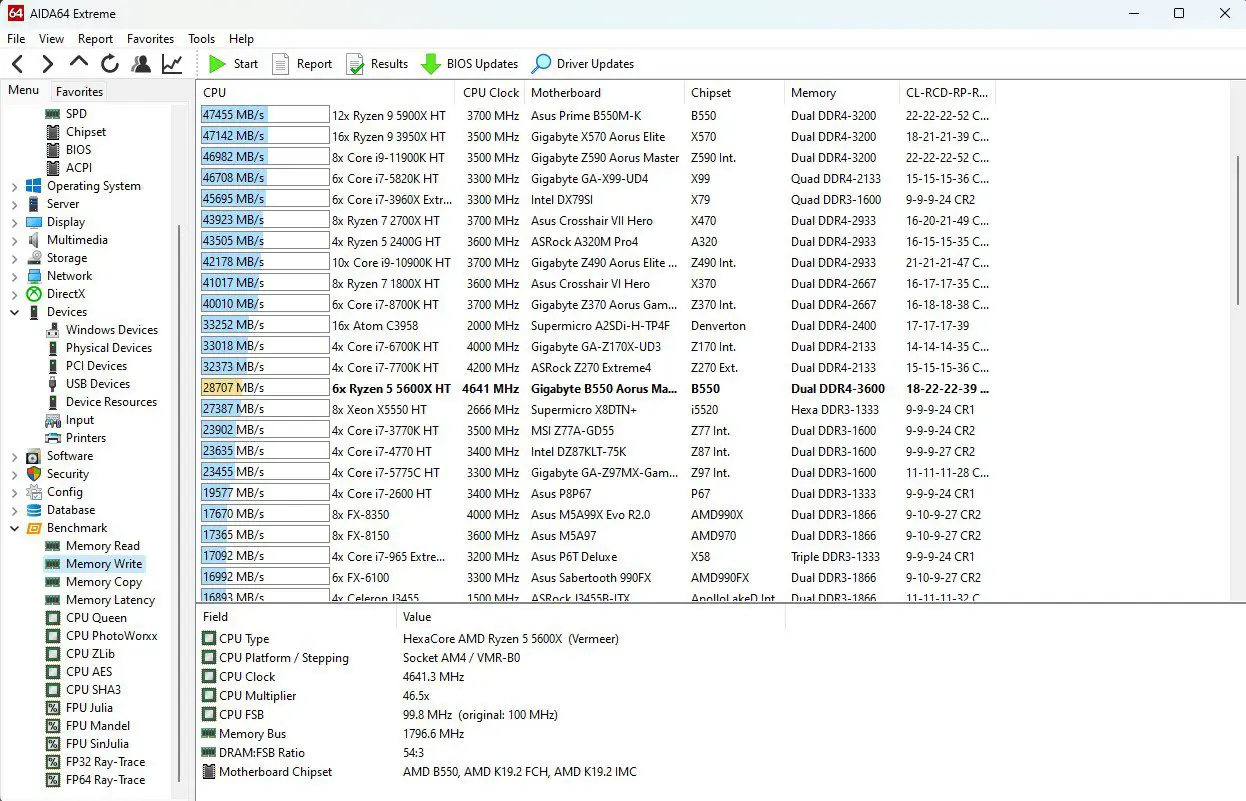Click the Report toolbar button

(302, 64)
